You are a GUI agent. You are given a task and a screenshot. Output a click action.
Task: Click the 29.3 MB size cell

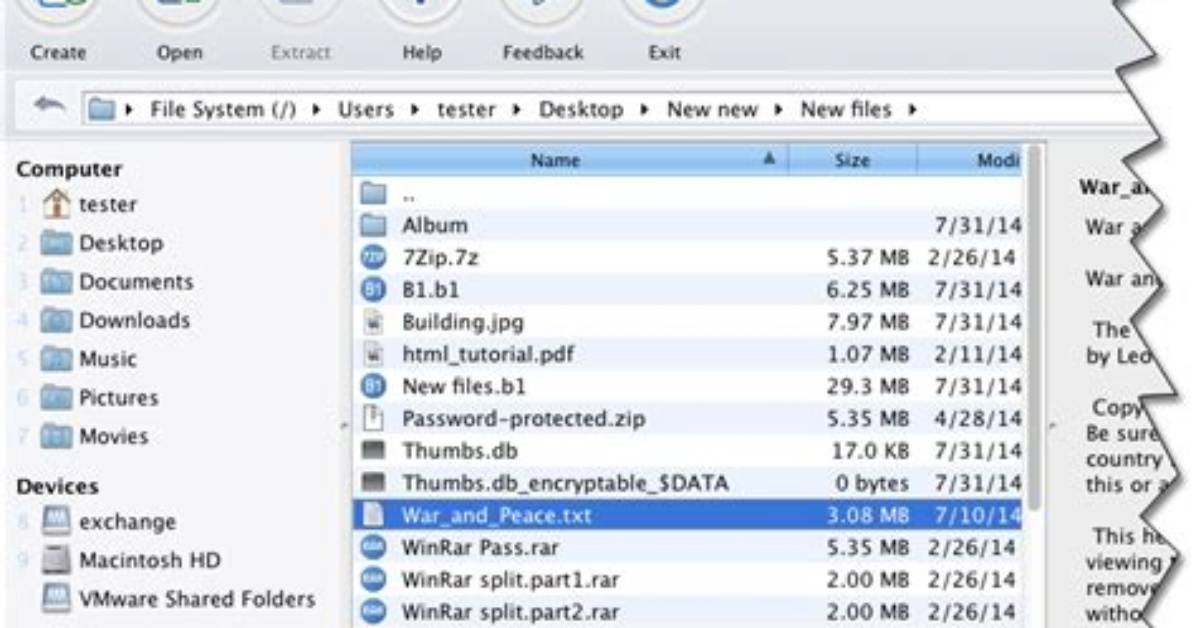click(867, 386)
